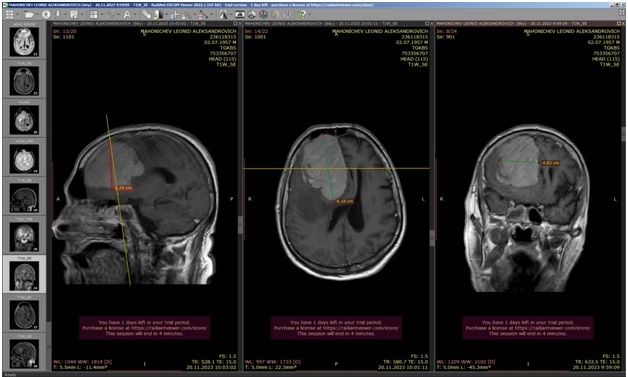Screen dimensions: 628x377
Task: Select the split-screen layout icon
Action: click(93, 14)
